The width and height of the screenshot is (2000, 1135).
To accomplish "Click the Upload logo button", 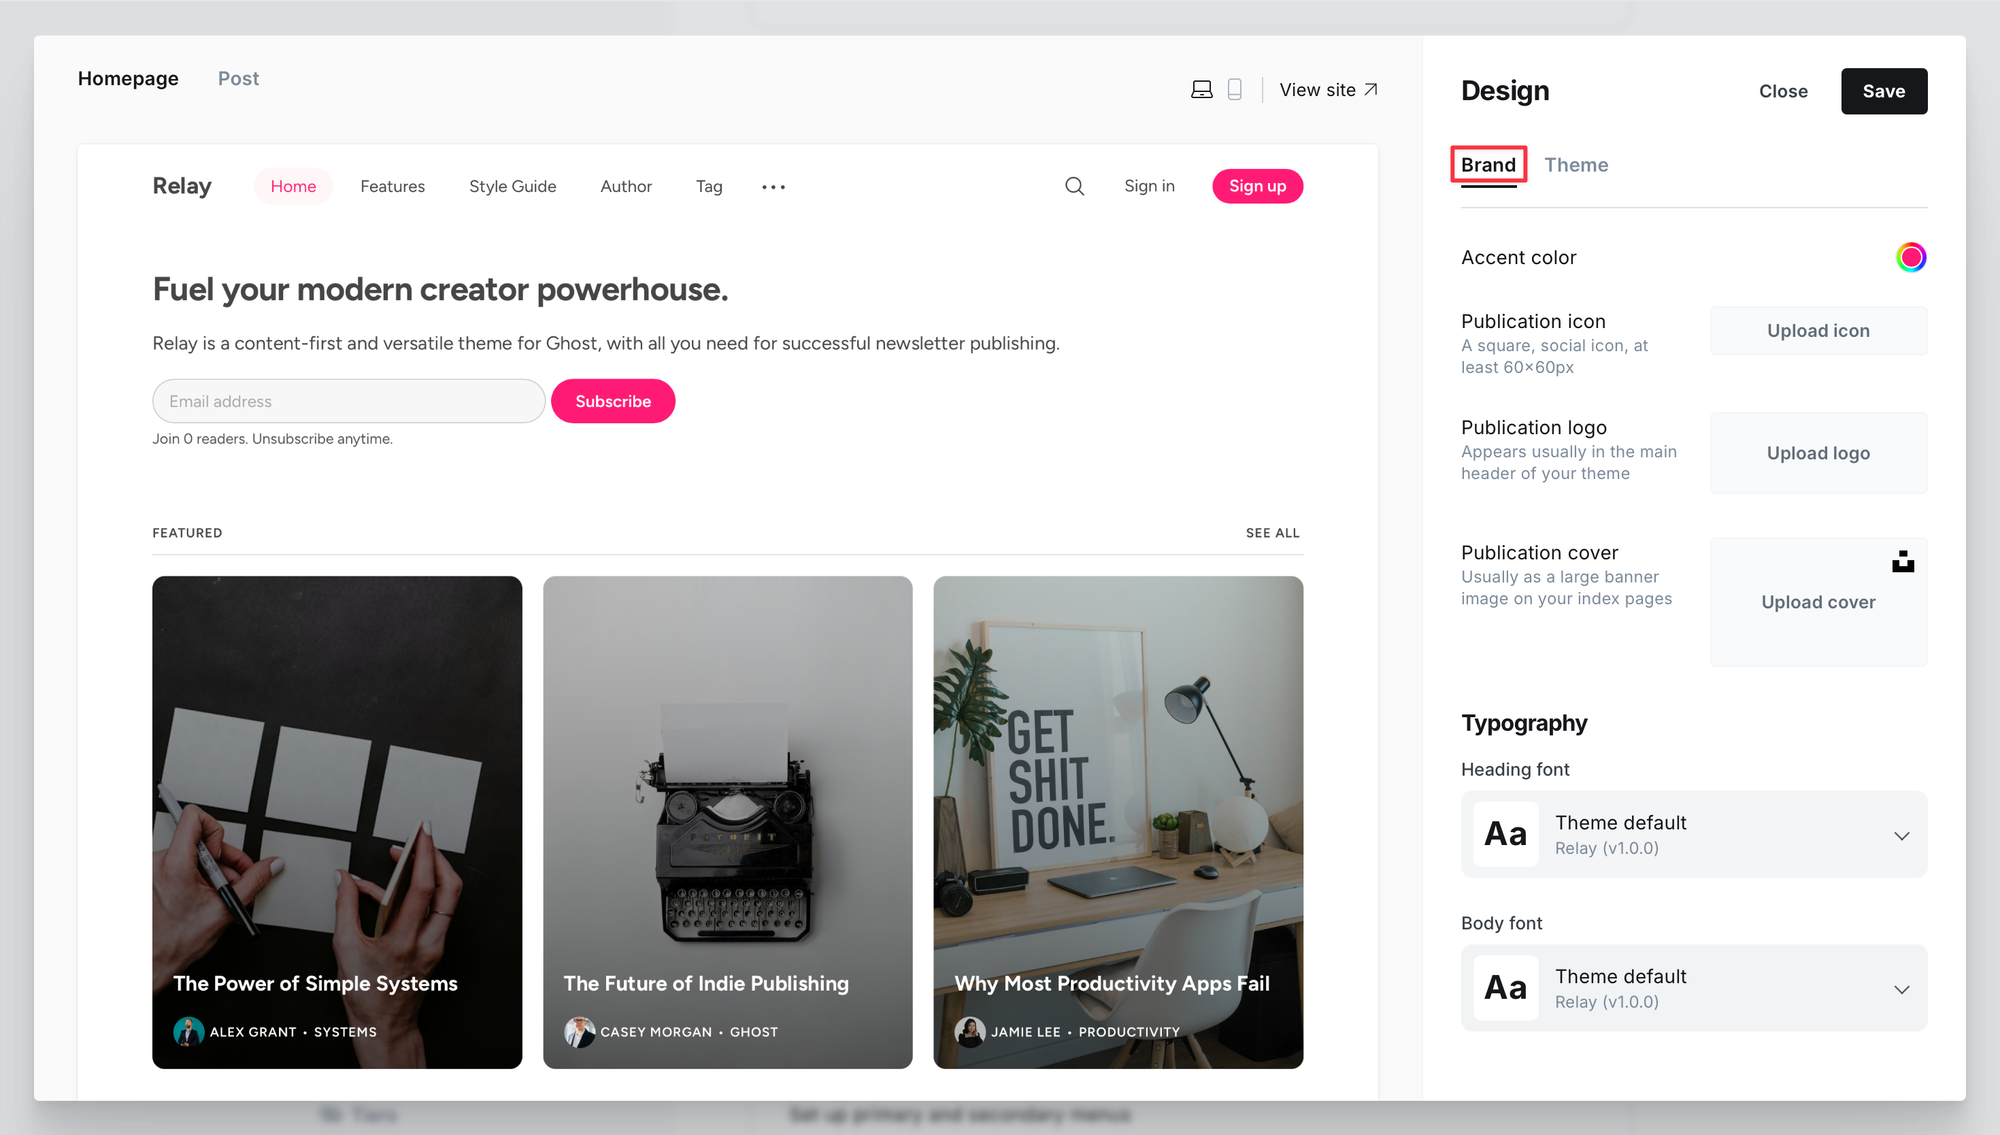I will pyautogui.click(x=1818, y=453).
